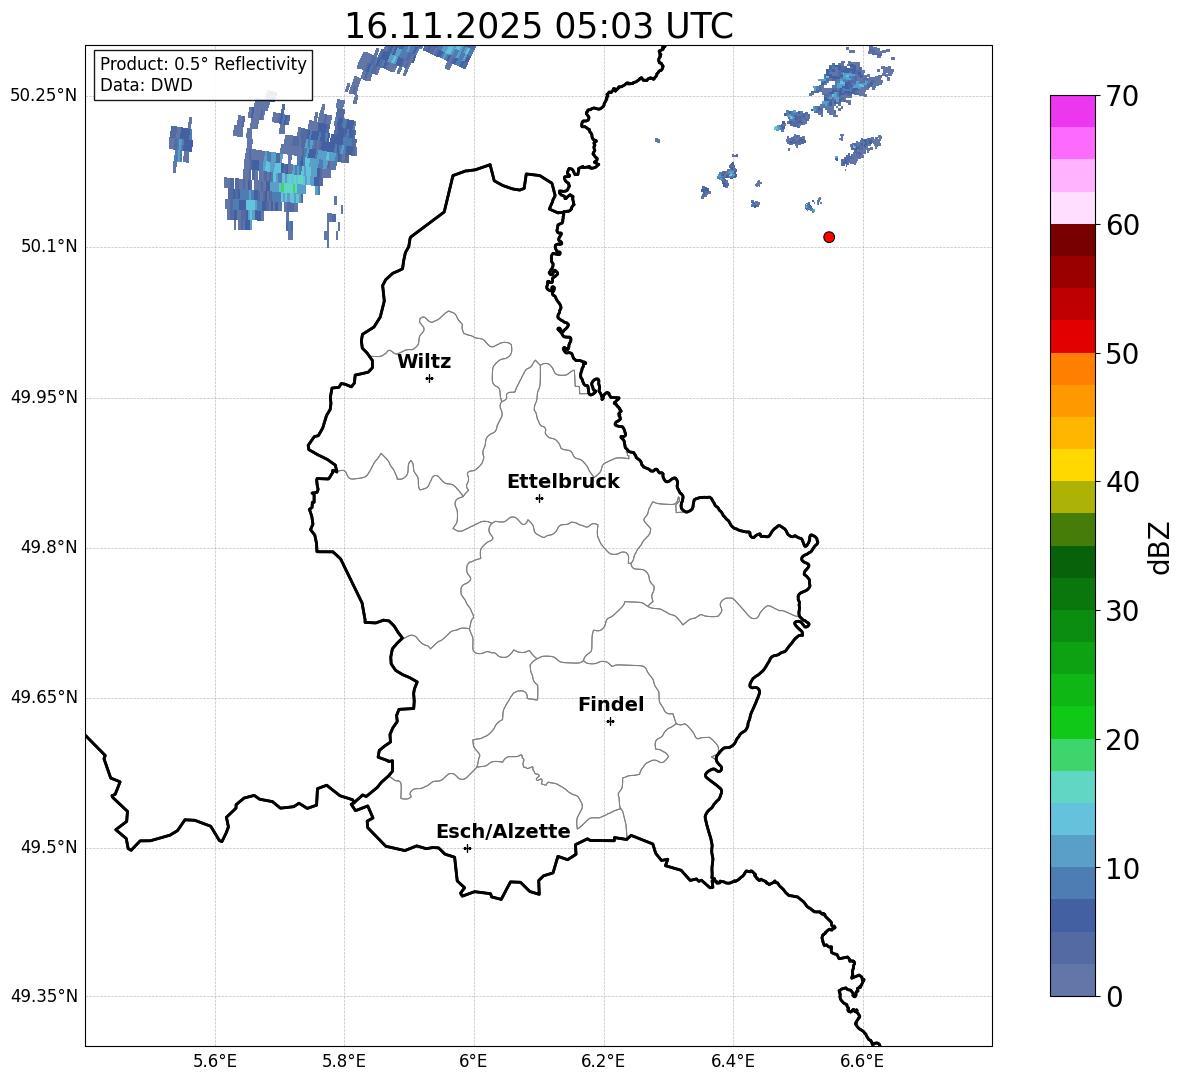The image size is (1184, 1081).
Task: Click the 6°E longitude label
Action: pyautogui.click(x=473, y=1061)
